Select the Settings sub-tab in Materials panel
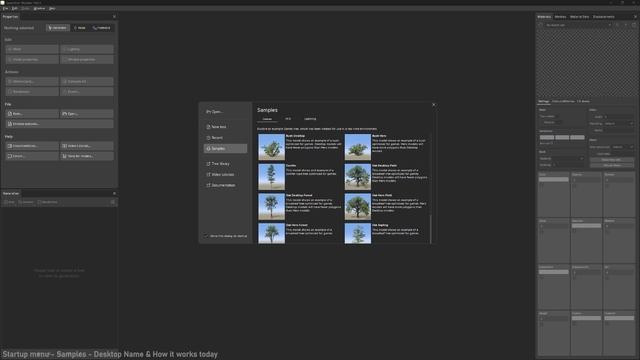The height and width of the screenshot is (360, 640). (x=543, y=101)
